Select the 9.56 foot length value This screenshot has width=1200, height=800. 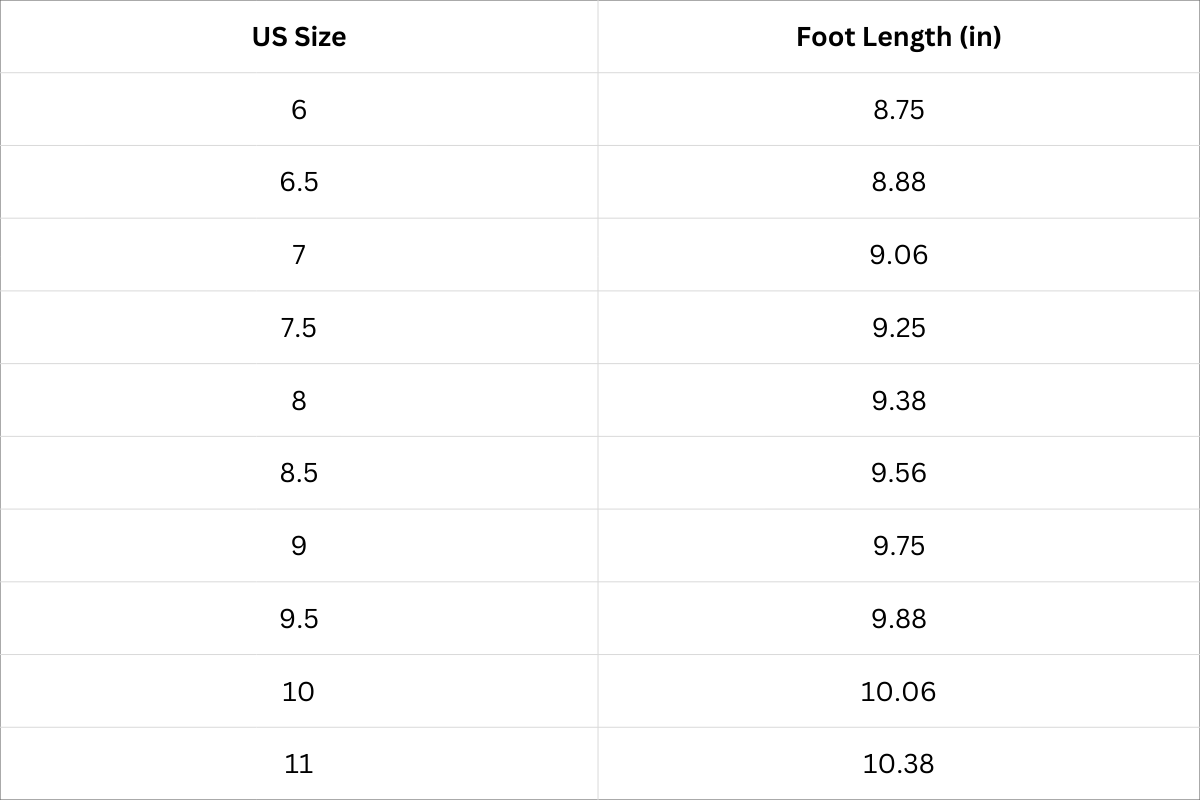point(898,473)
